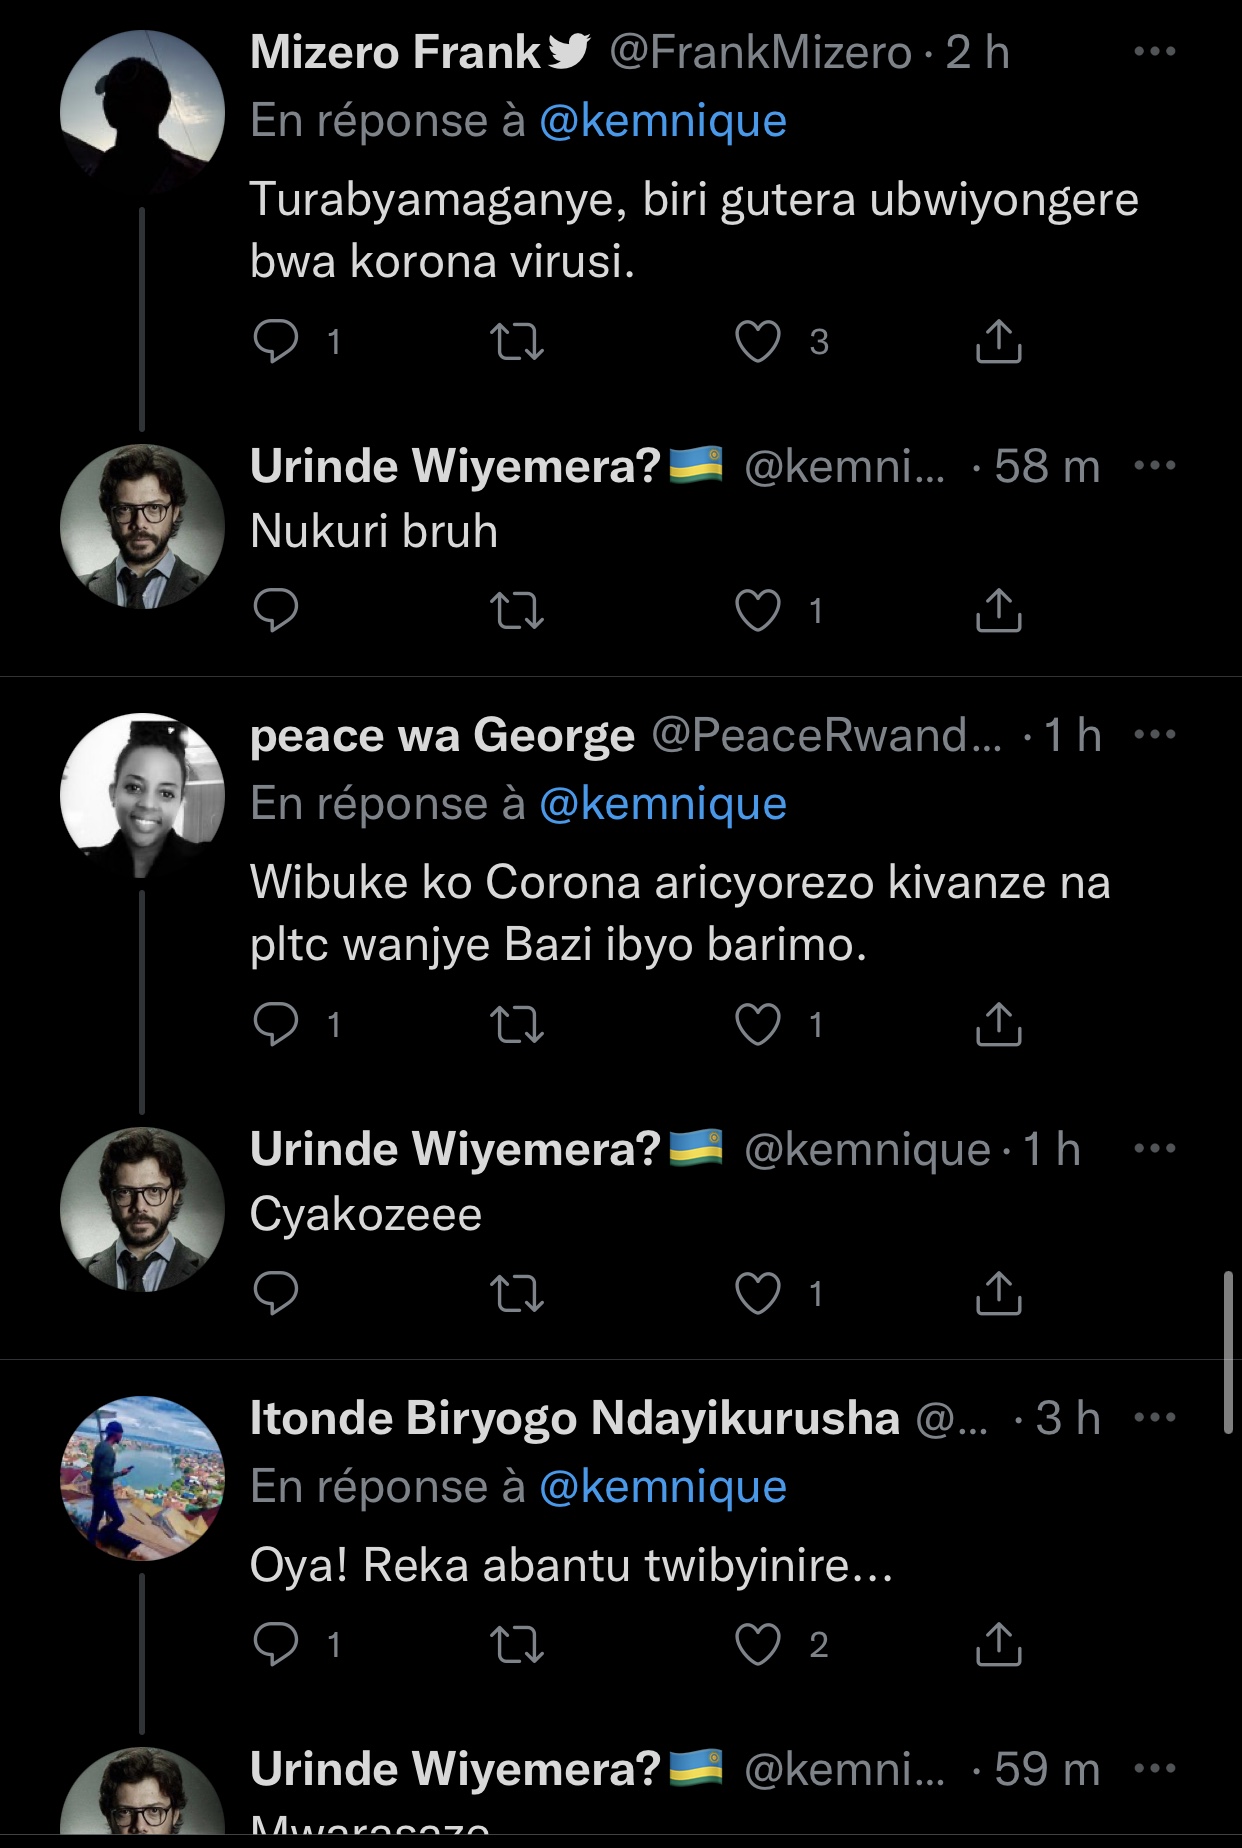This screenshot has width=1242, height=1848.
Task: Share the 'Cyakozeee' tweet
Action: pos(997,1293)
